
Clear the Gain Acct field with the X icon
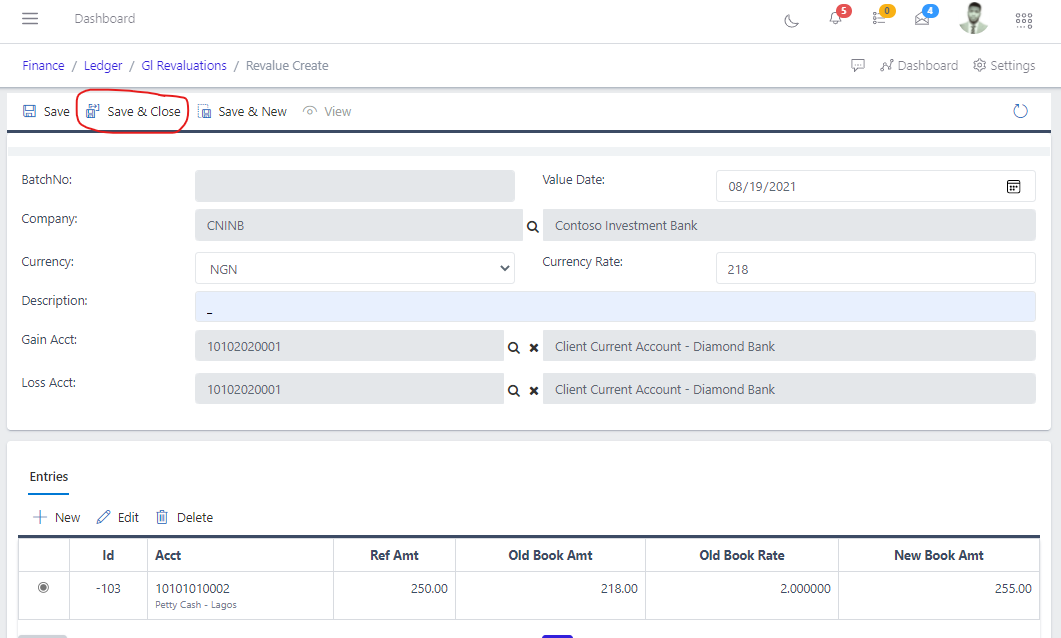[533, 346]
